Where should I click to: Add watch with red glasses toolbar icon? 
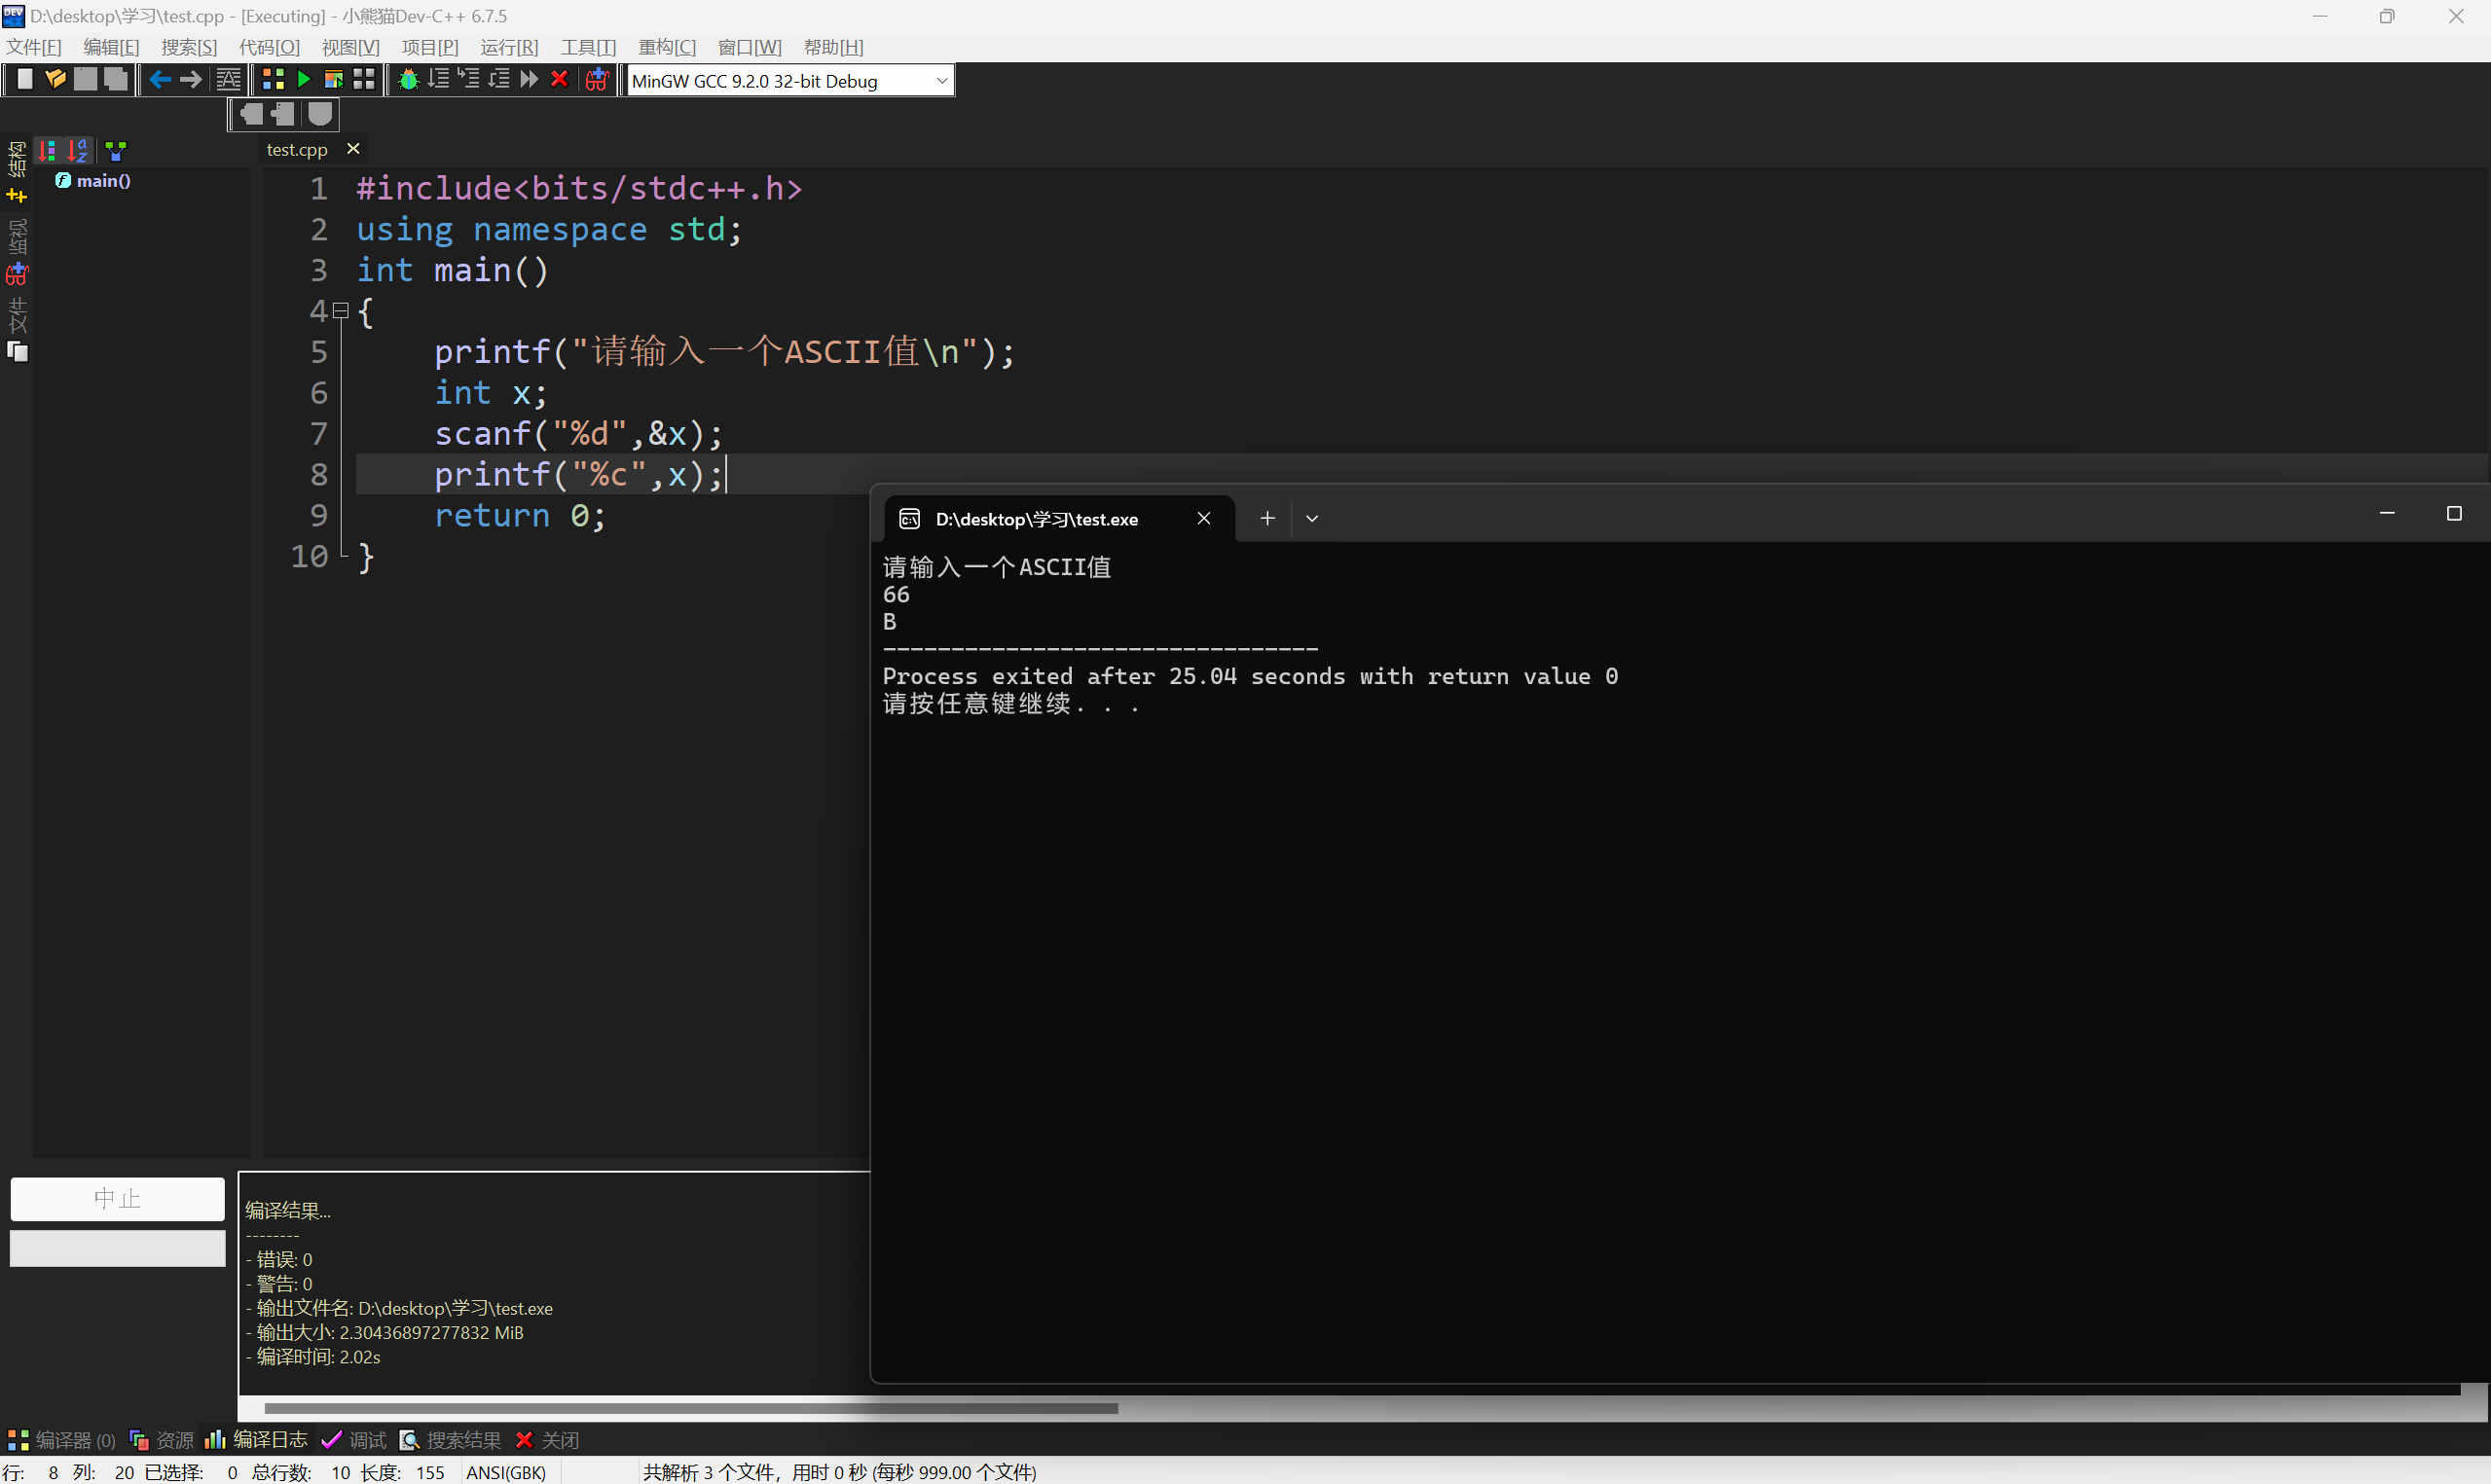pos(597,80)
